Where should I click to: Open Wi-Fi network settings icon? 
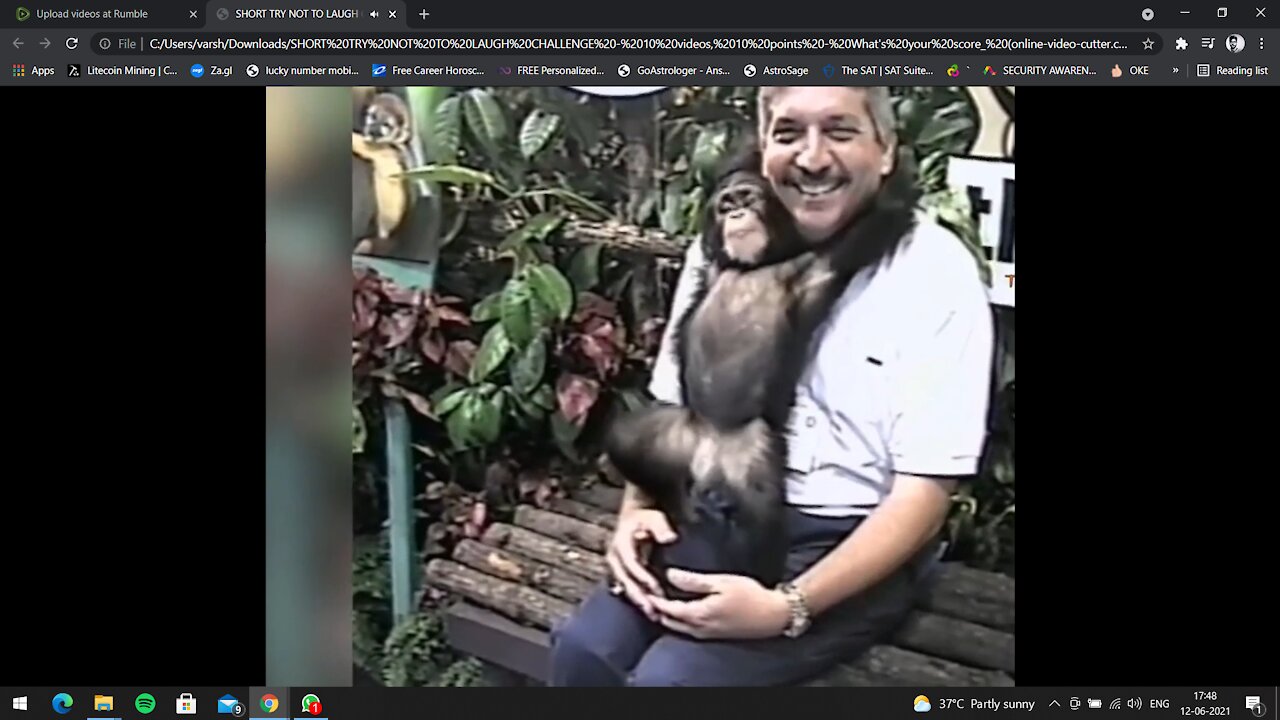[x=1114, y=704]
